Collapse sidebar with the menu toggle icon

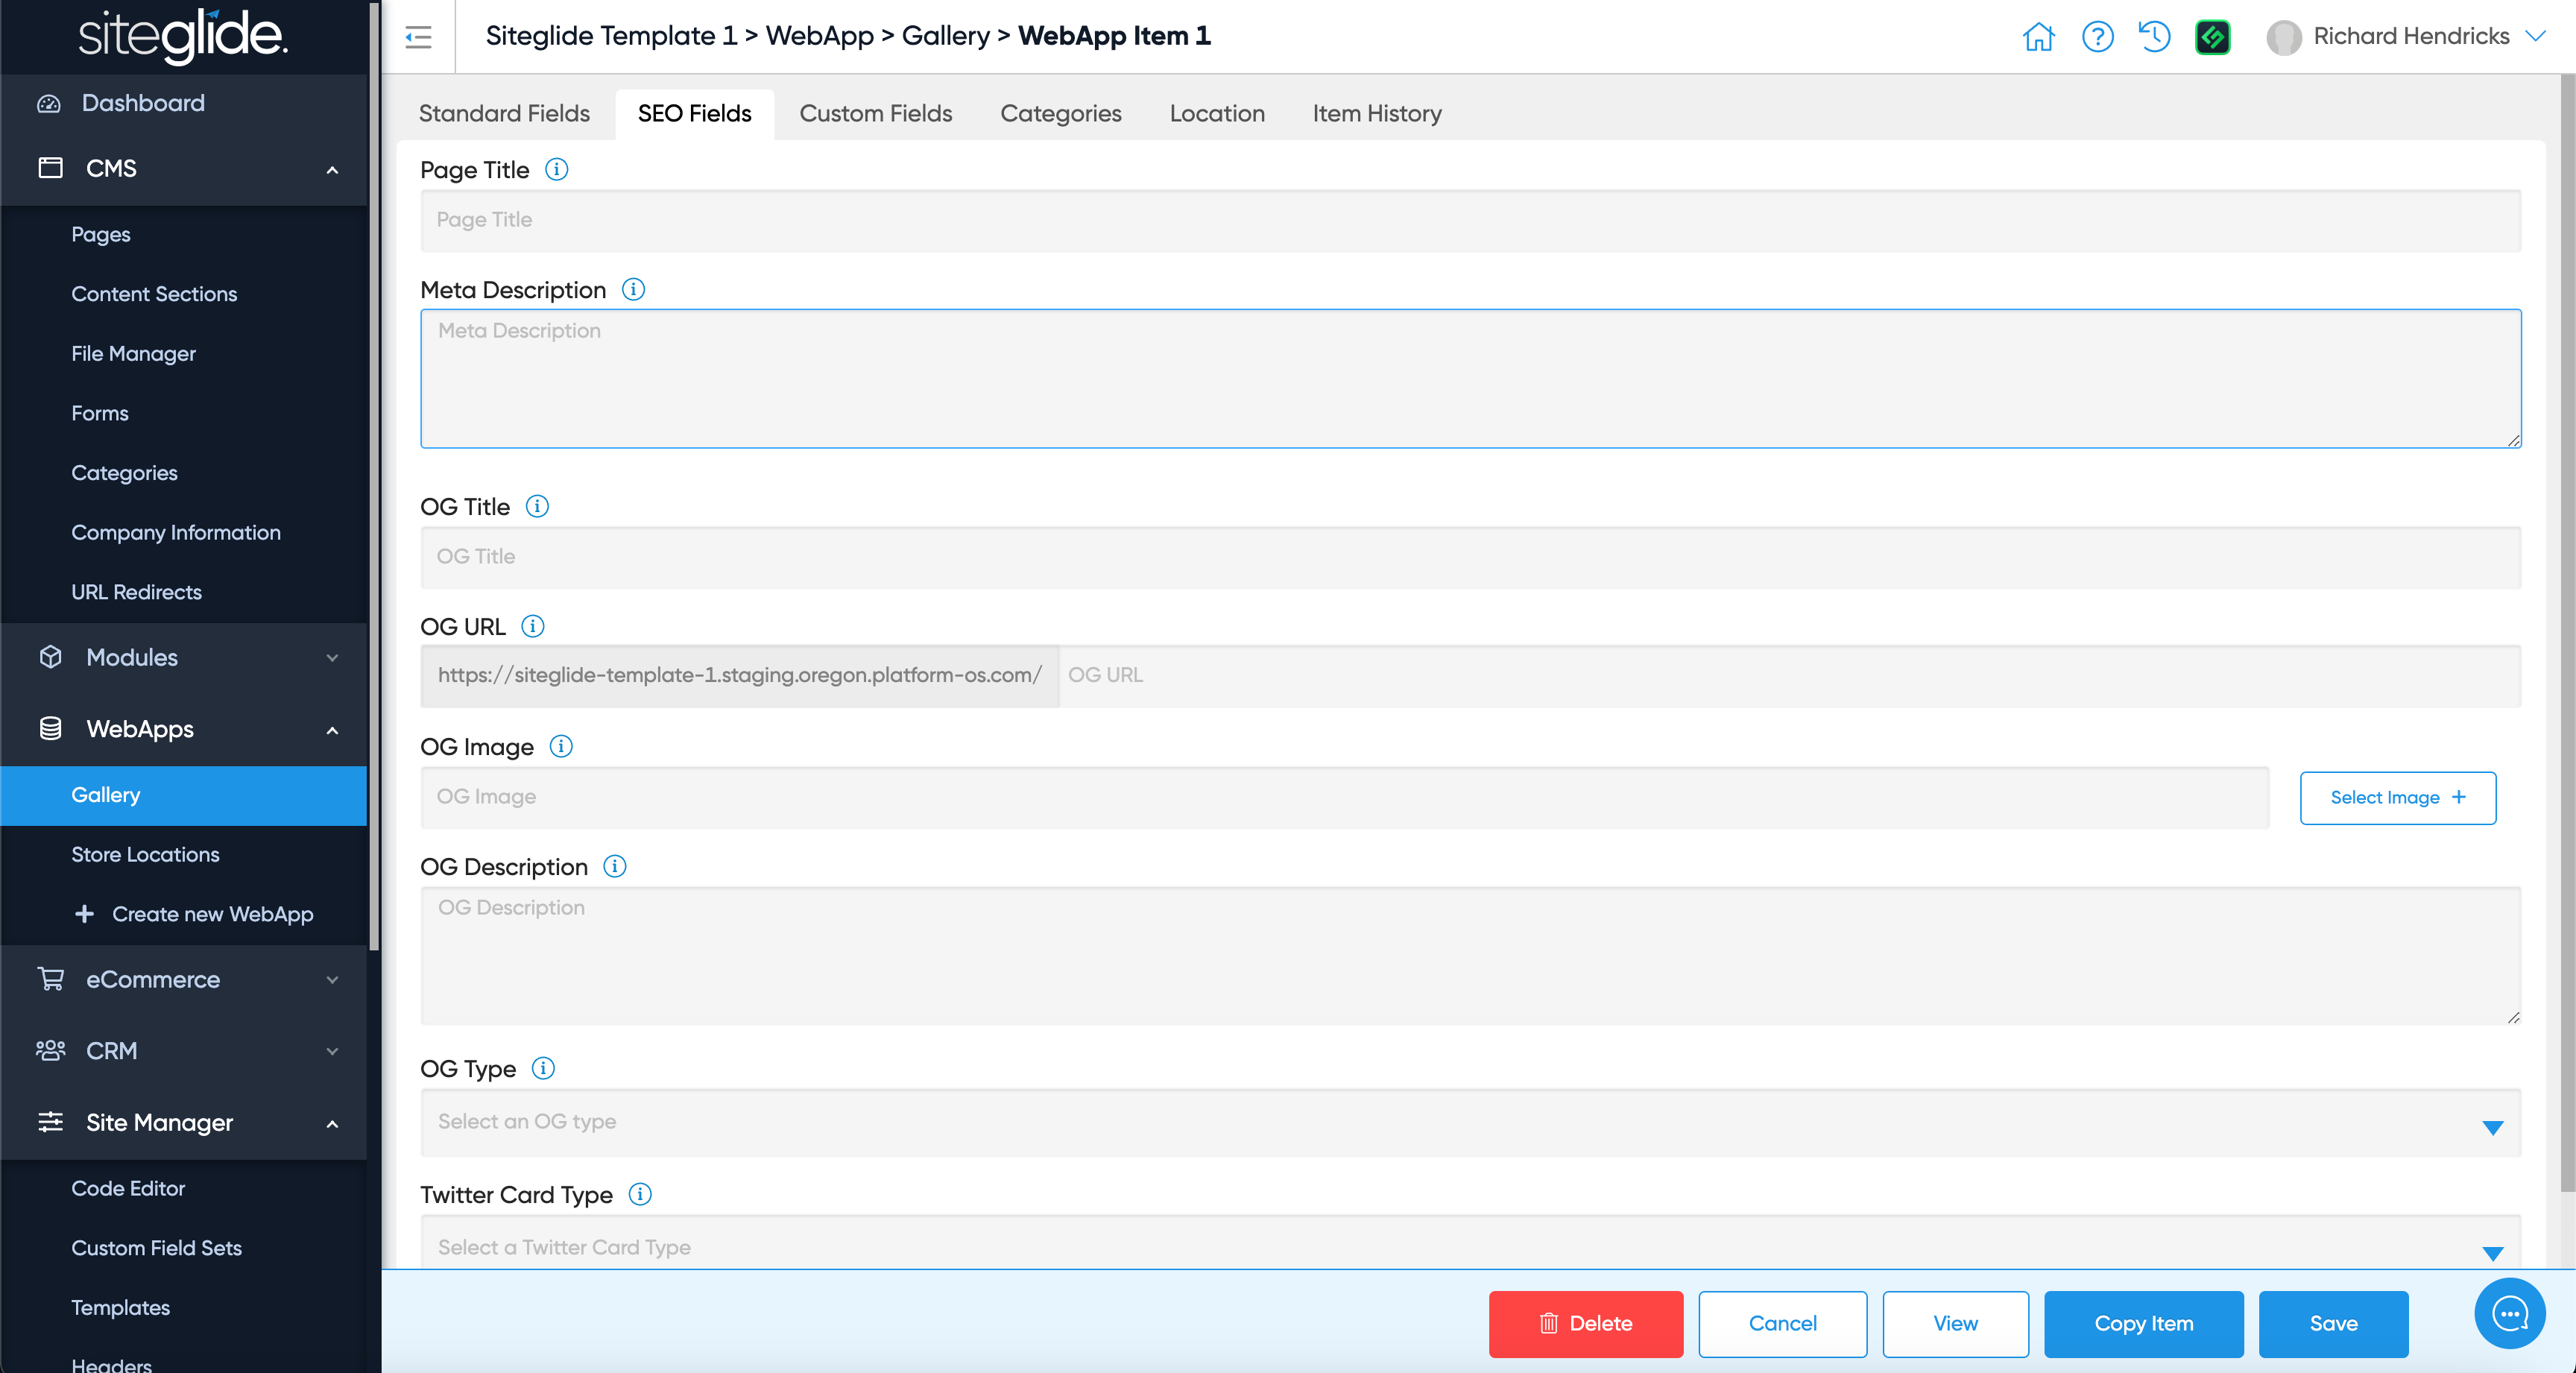pyautogui.click(x=418, y=37)
